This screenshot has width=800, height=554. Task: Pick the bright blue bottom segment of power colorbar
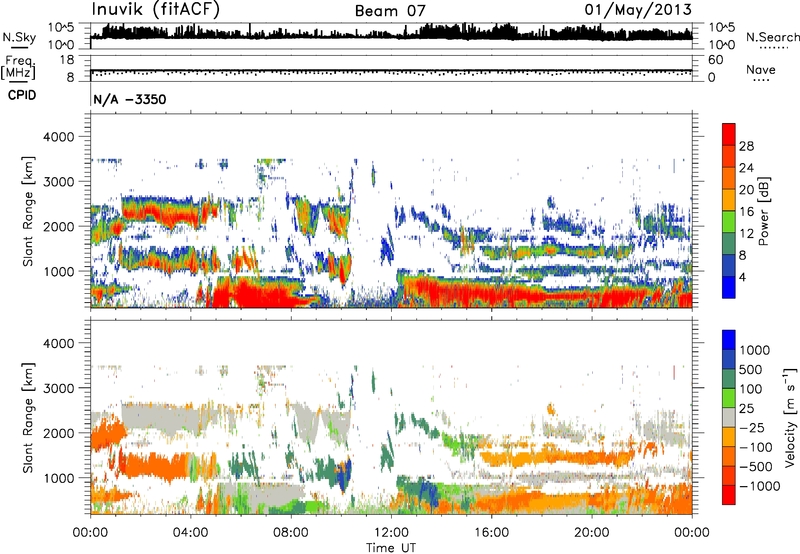tap(729, 288)
